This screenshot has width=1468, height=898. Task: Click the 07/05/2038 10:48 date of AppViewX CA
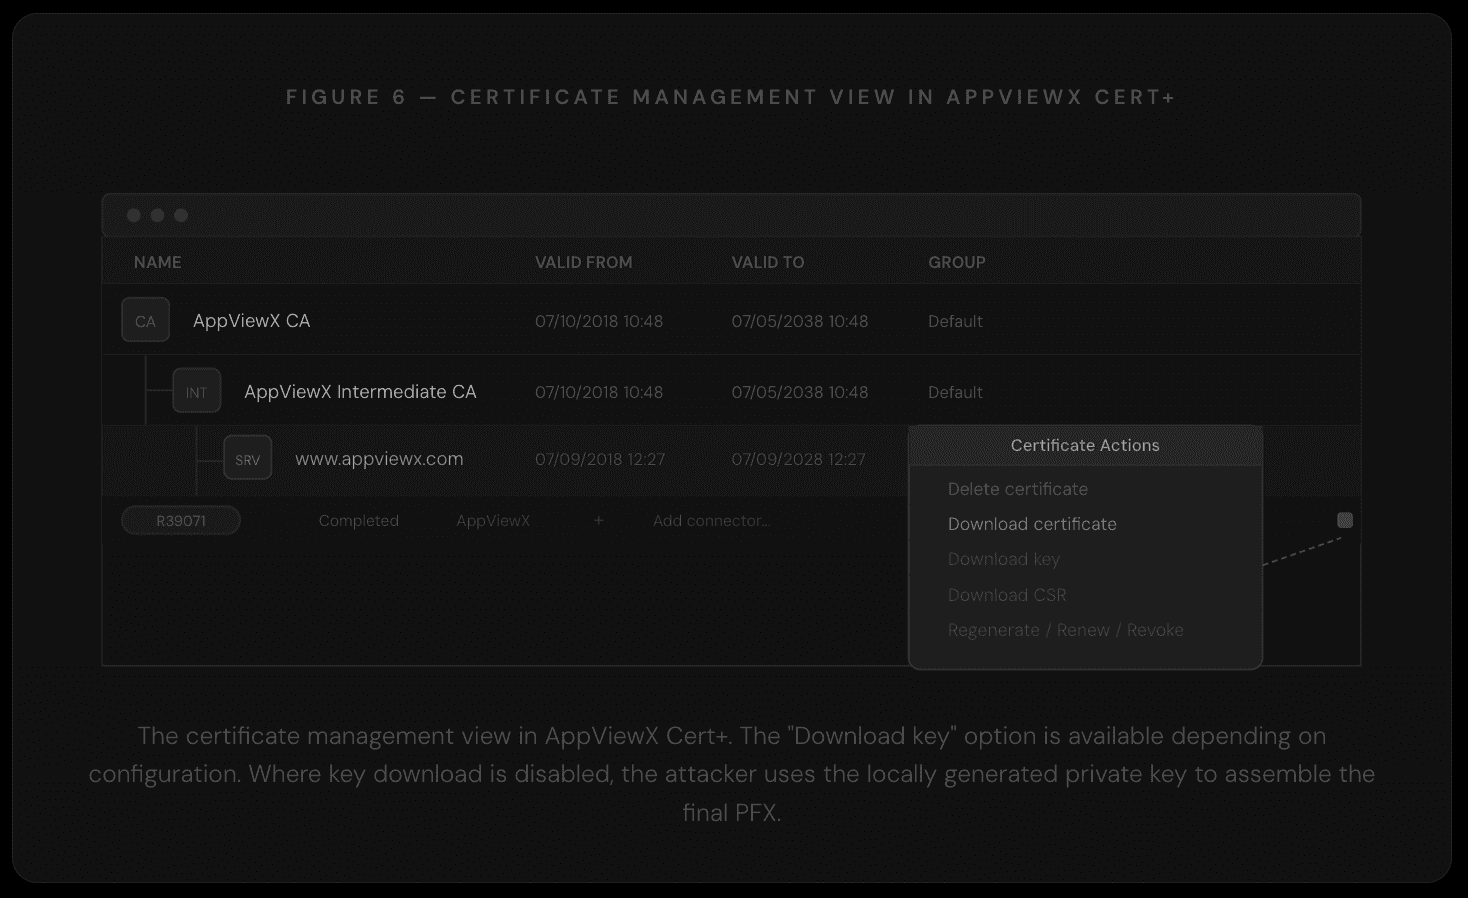tap(800, 321)
